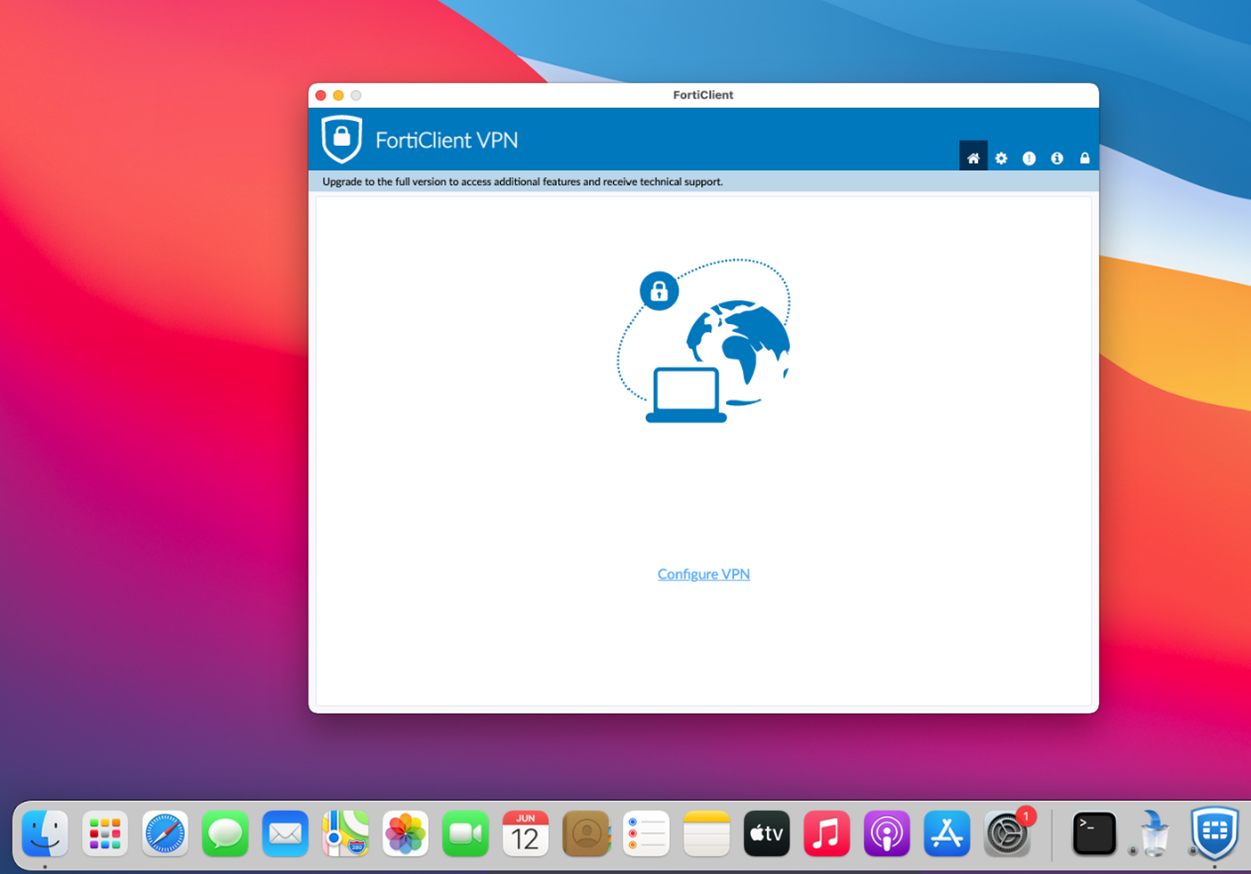Click the FortiClient shield icon in Dock
The height and width of the screenshot is (874, 1251).
point(1214,833)
